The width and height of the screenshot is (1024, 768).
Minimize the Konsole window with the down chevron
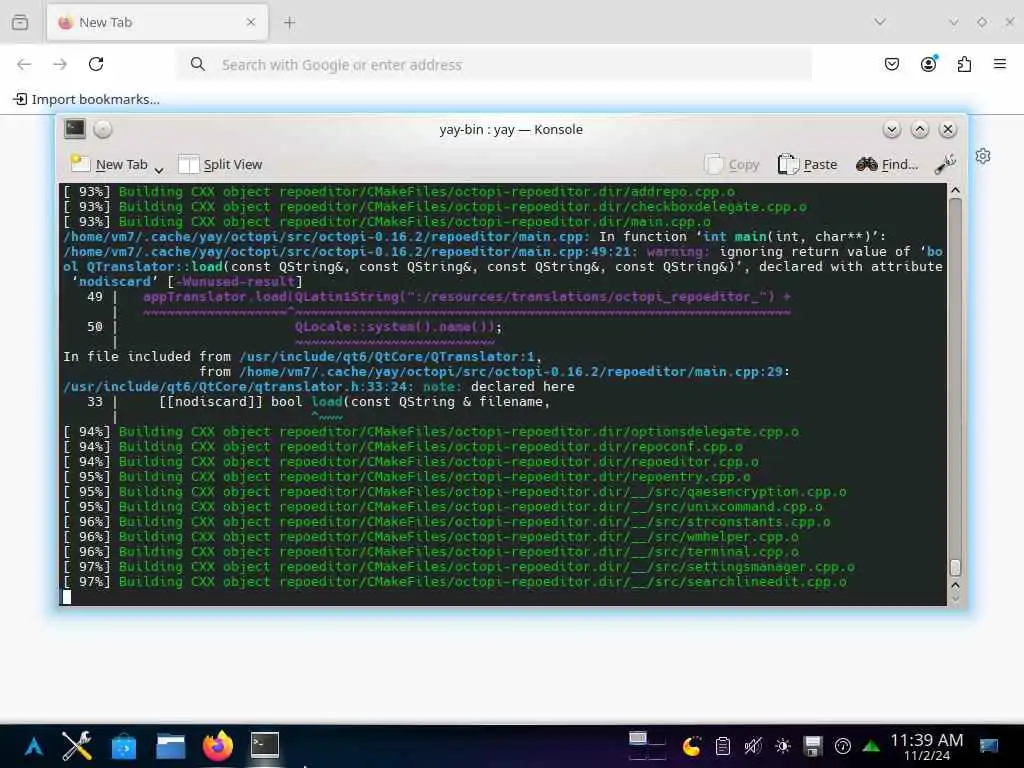coord(891,129)
